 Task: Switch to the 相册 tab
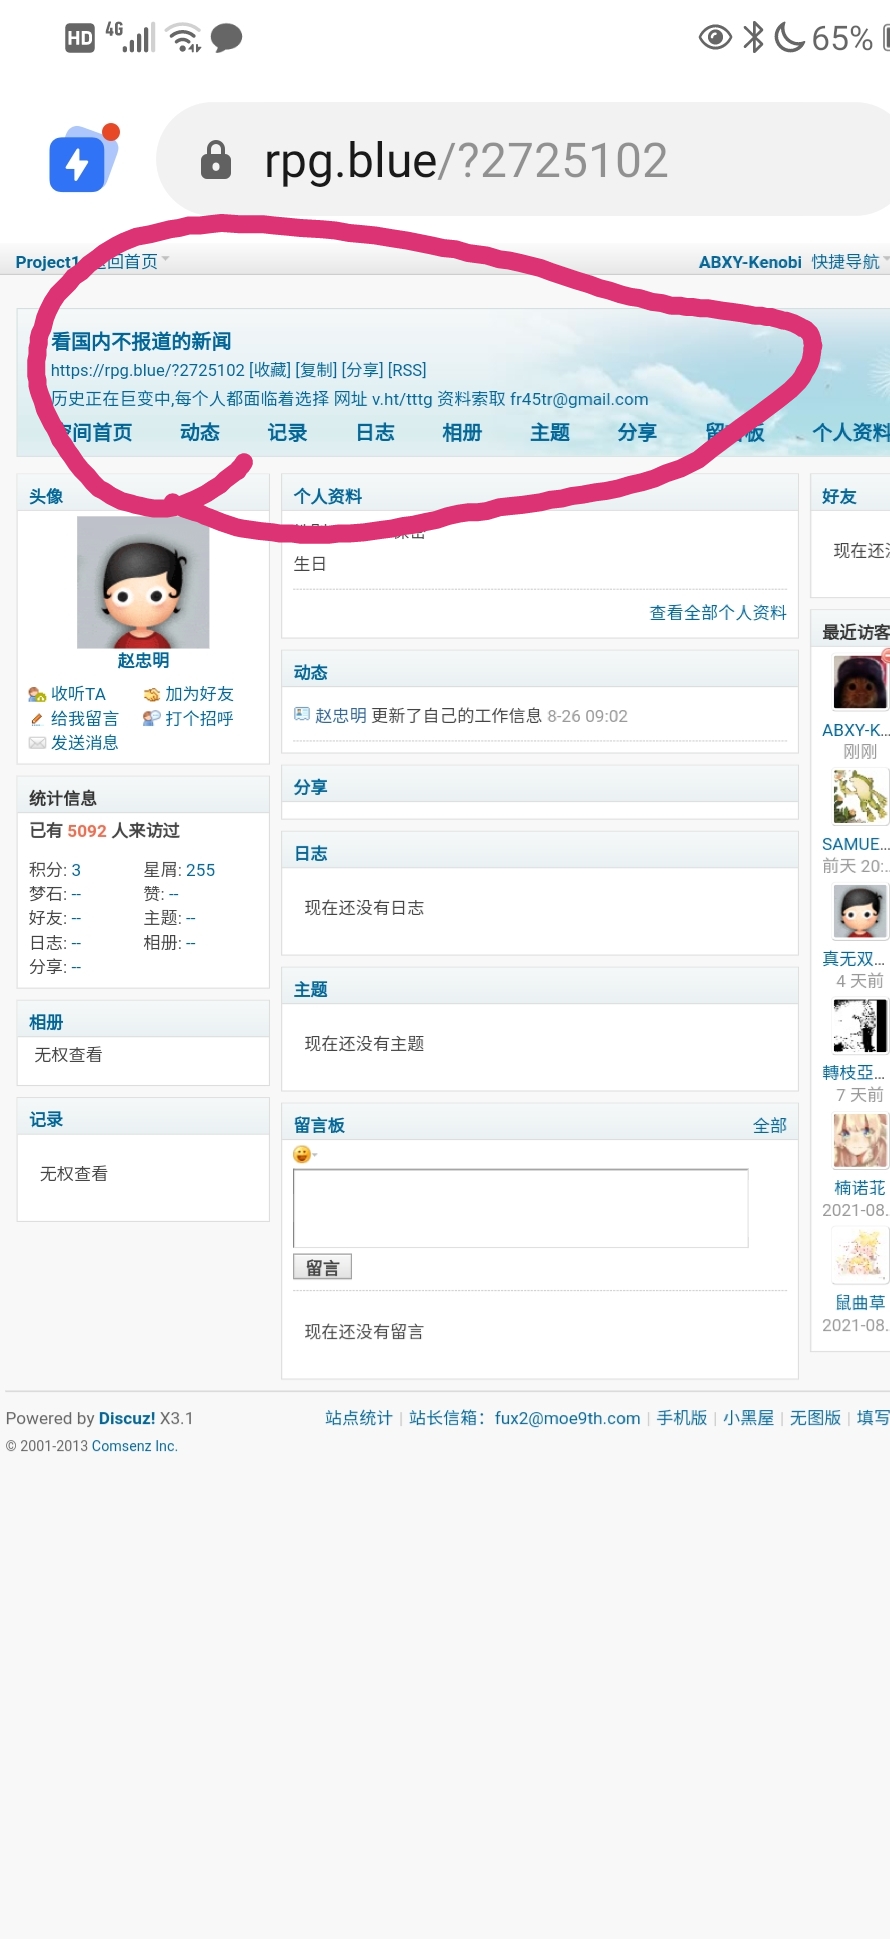tap(462, 433)
